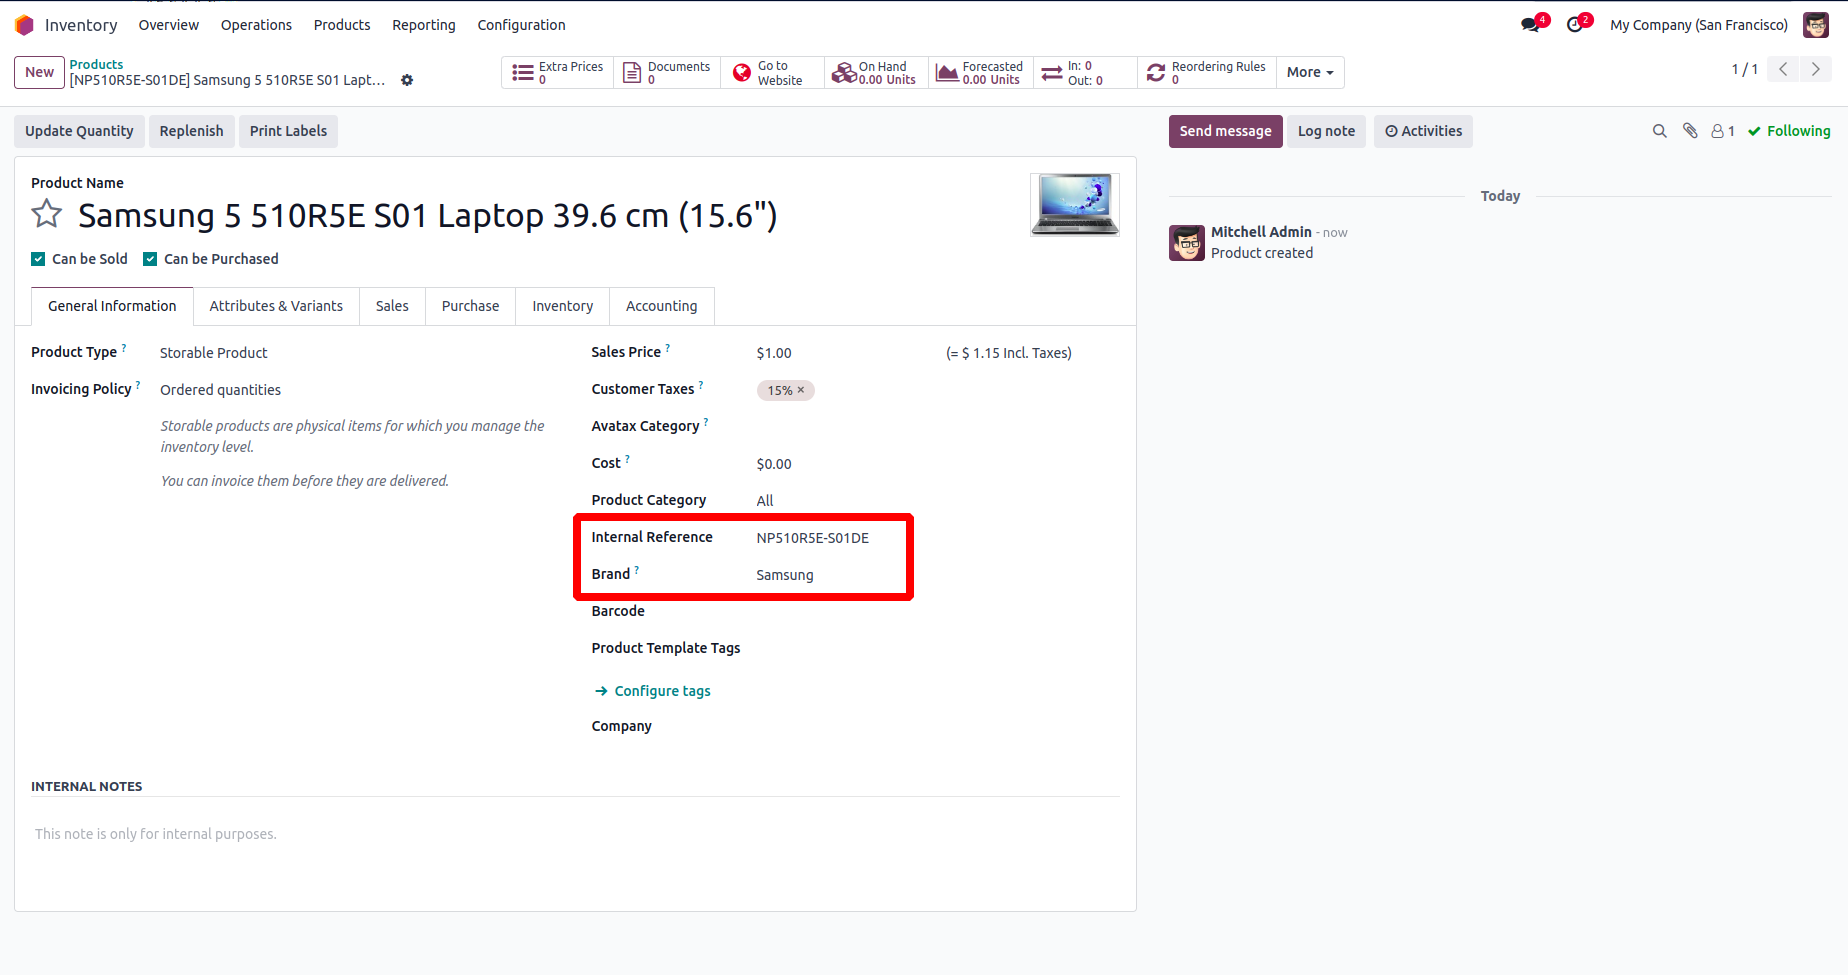Click the paperclip attachments icon
1848x975 pixels.
point(1690,131)
